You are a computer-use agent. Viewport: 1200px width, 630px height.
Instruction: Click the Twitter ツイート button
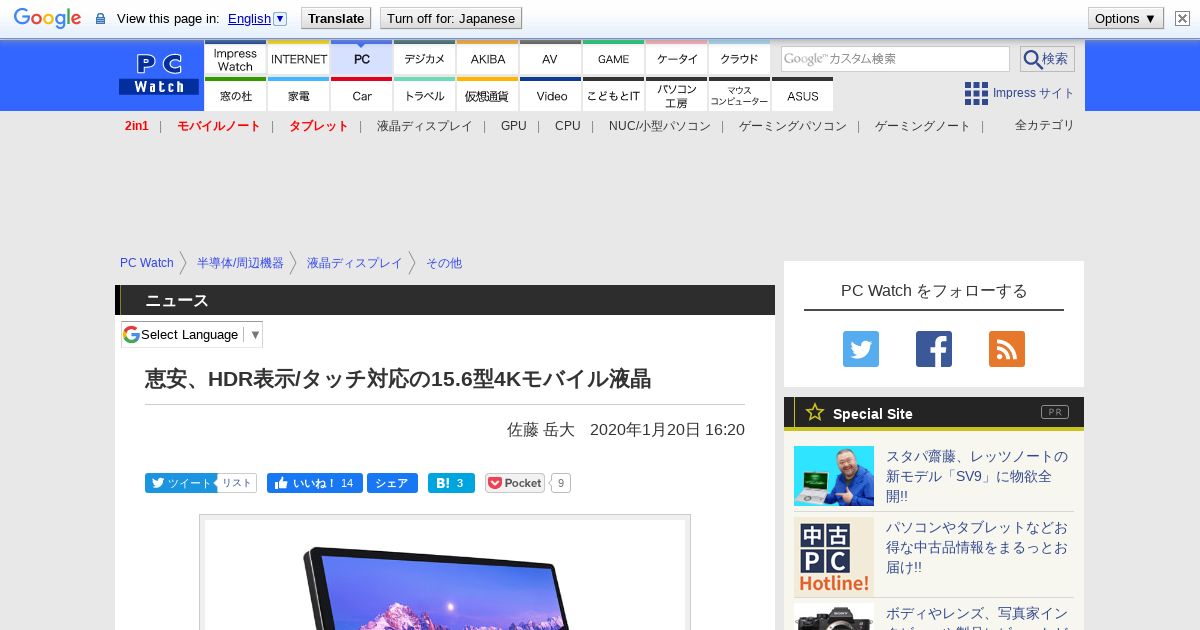point(180,483)
